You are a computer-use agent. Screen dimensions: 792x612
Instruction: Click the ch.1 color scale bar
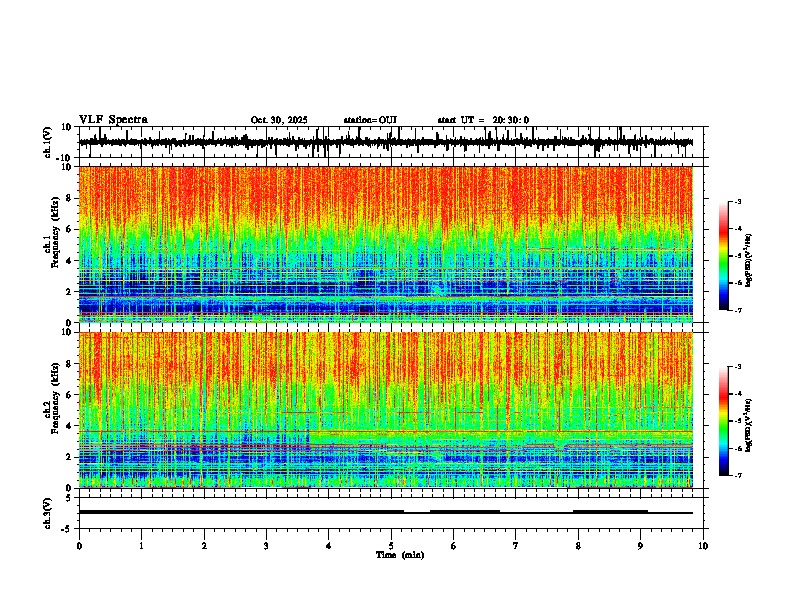click(x=723, y=256)
